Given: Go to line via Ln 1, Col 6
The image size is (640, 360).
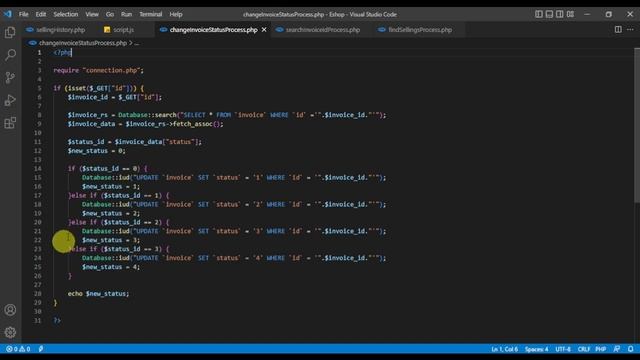Looking at the screenshot, I should coord(504,349).
